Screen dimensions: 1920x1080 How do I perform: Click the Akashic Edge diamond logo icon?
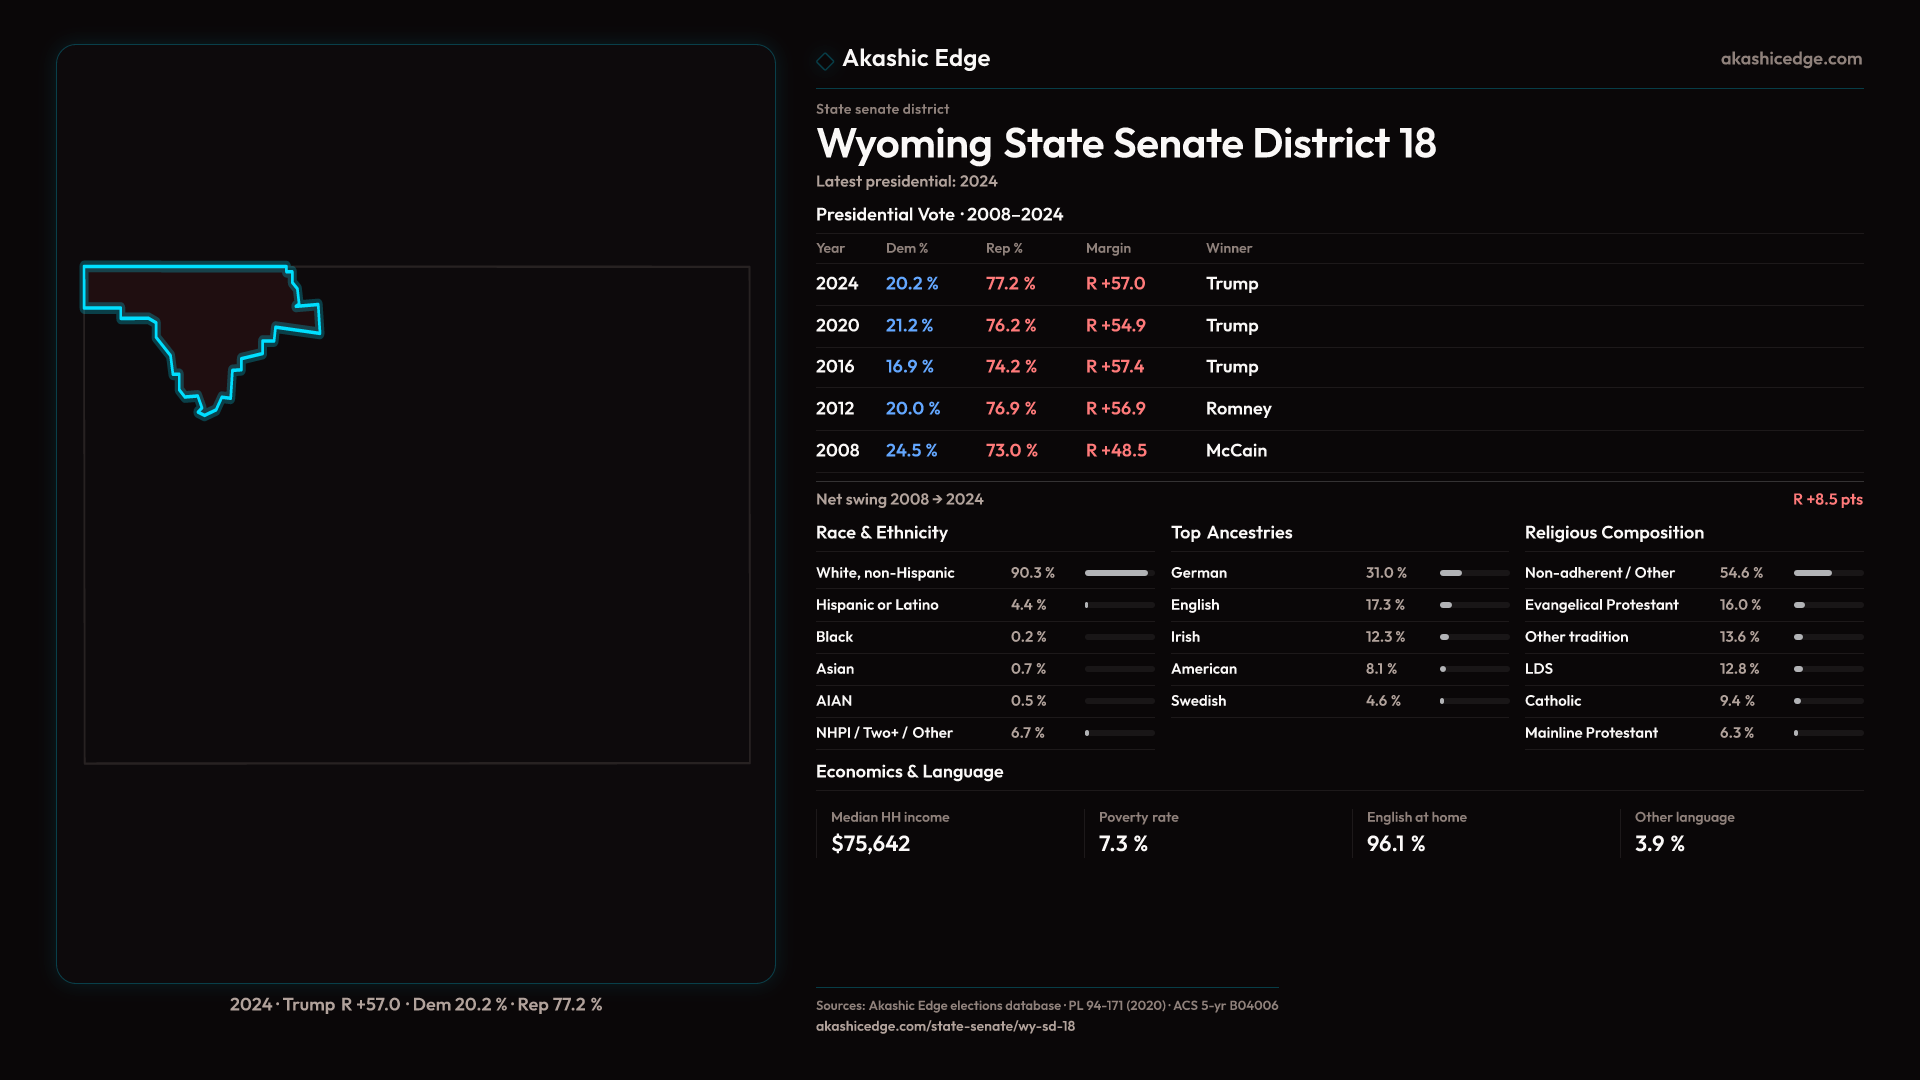825,61
